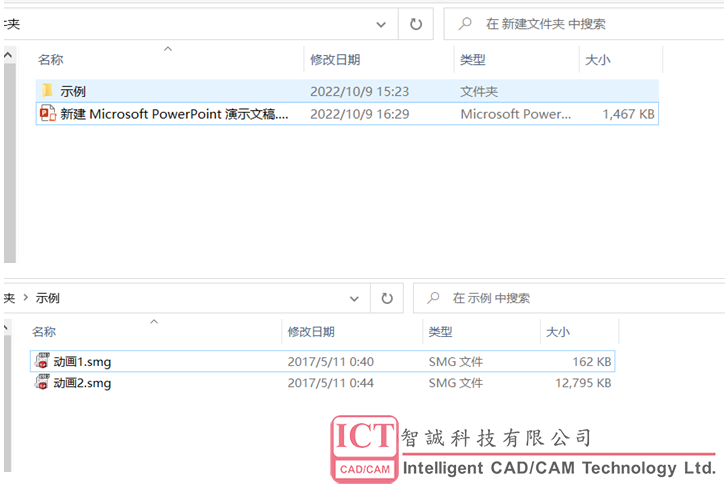The width and height of the screenshot is (725, 484).
Task: Click the search magnifier in 新建文件夹 search box
Action: pyautogui.click(x=464, y=23)
